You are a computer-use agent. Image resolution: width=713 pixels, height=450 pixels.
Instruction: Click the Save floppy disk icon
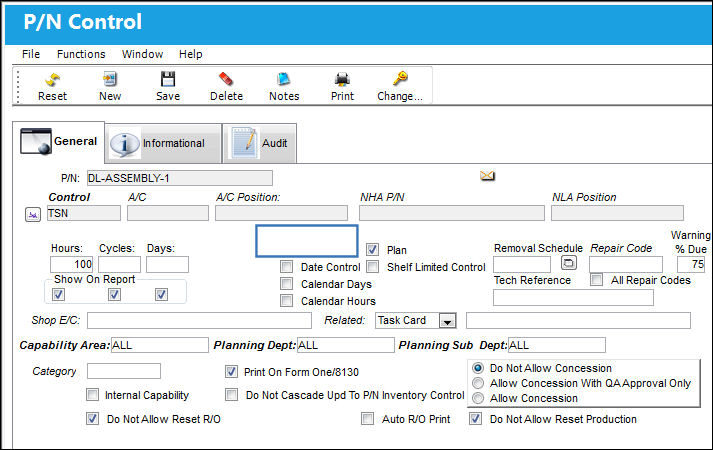[x=168, y=80]
